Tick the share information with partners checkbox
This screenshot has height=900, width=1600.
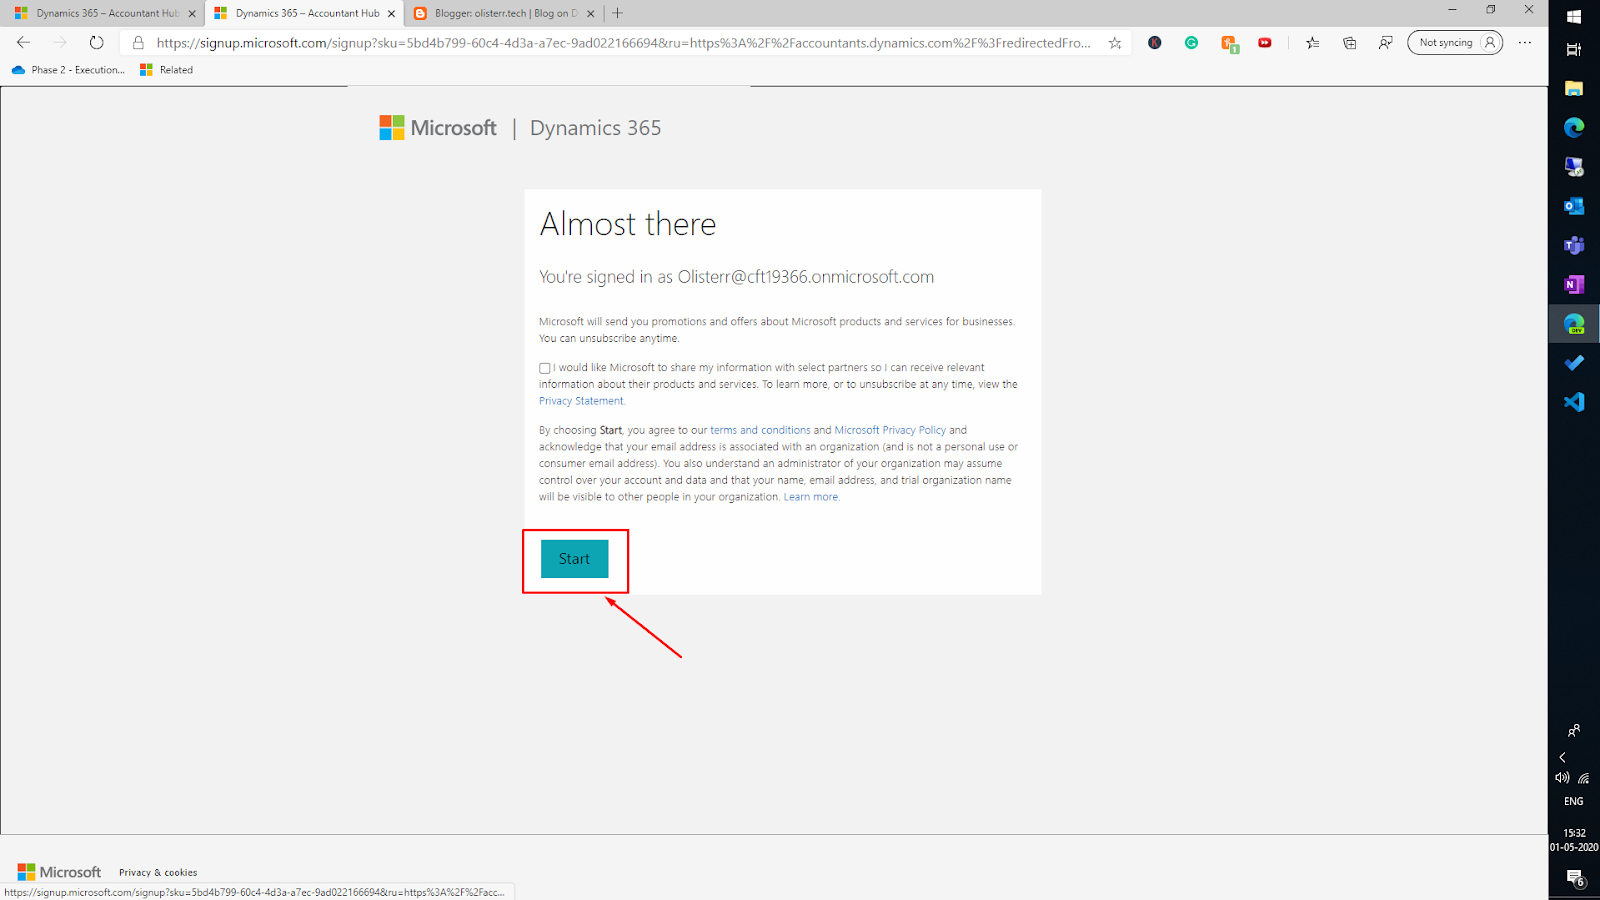pos(545,368)
